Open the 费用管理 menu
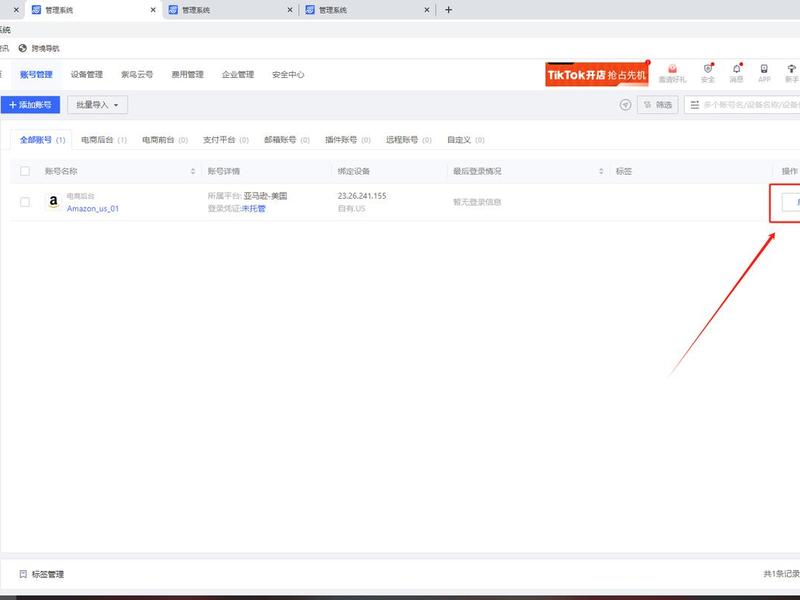800x600 pixels. 187,74
